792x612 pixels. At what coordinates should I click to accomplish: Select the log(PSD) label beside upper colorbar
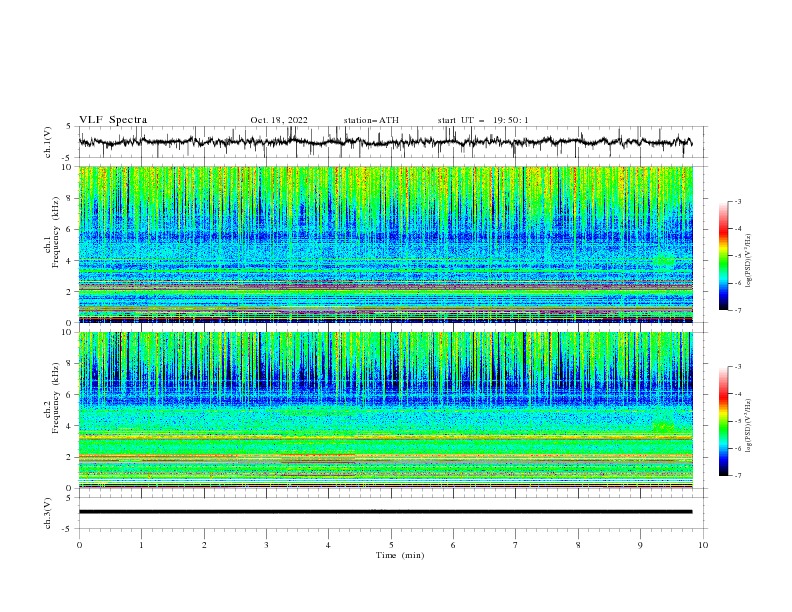click(749, 261)
